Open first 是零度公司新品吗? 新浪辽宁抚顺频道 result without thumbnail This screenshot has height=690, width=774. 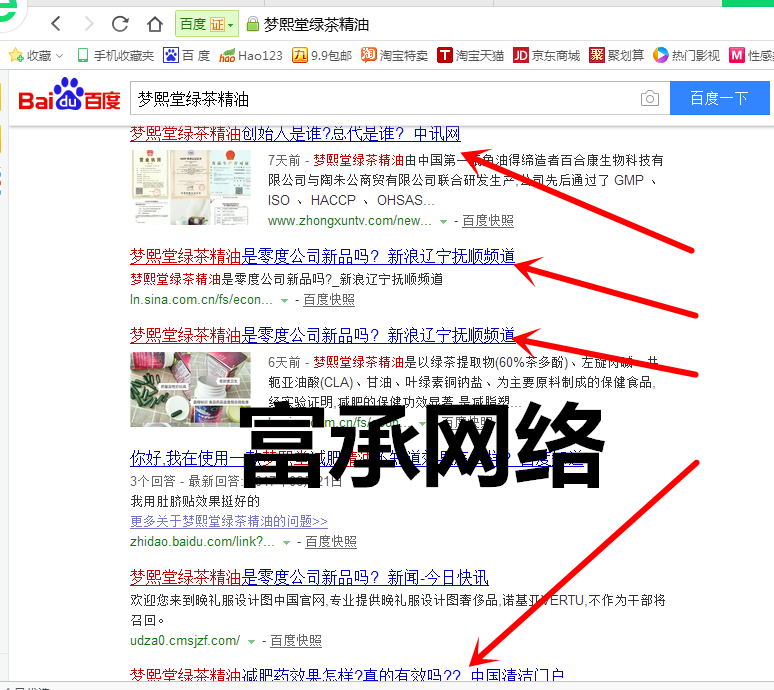coord(322,256)
